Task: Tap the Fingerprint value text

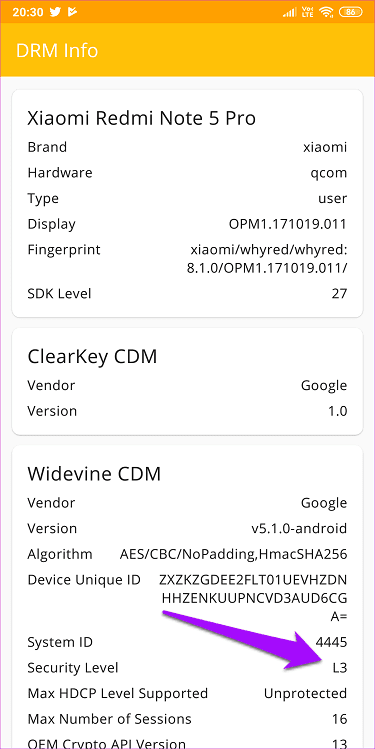Action: [268, 259]
